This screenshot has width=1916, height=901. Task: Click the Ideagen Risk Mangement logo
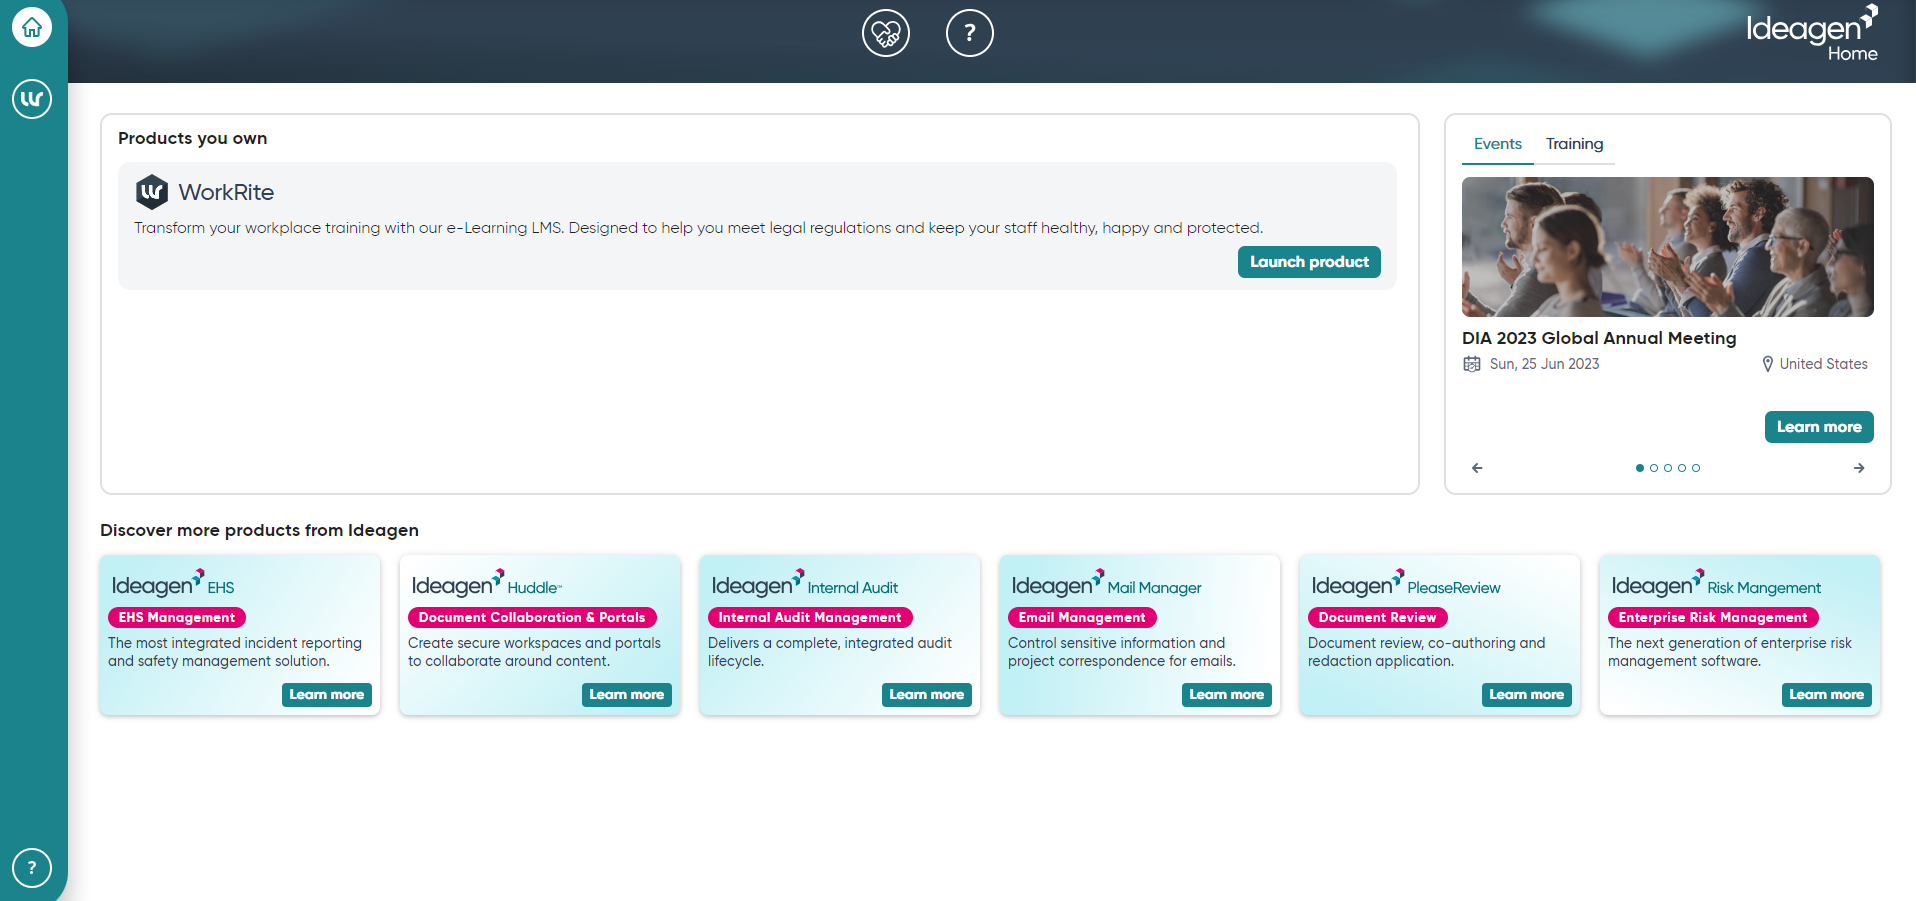1716,584
